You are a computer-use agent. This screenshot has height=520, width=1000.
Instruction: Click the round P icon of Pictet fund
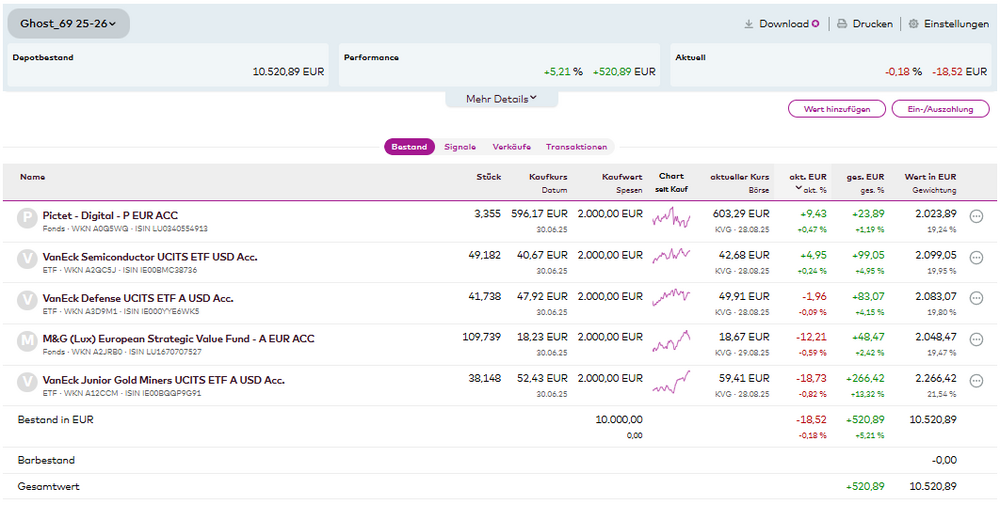pyautogui.click(x=27, y=217)
